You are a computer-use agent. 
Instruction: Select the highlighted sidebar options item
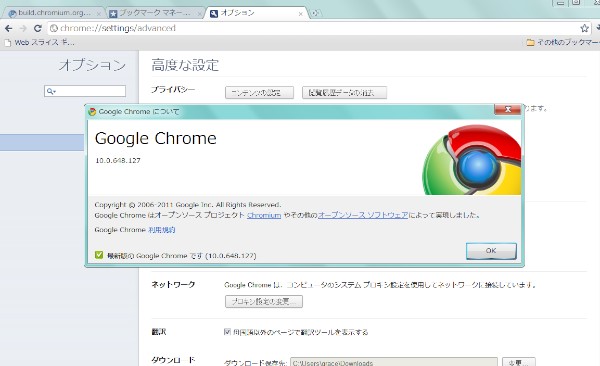click(42, 142)
